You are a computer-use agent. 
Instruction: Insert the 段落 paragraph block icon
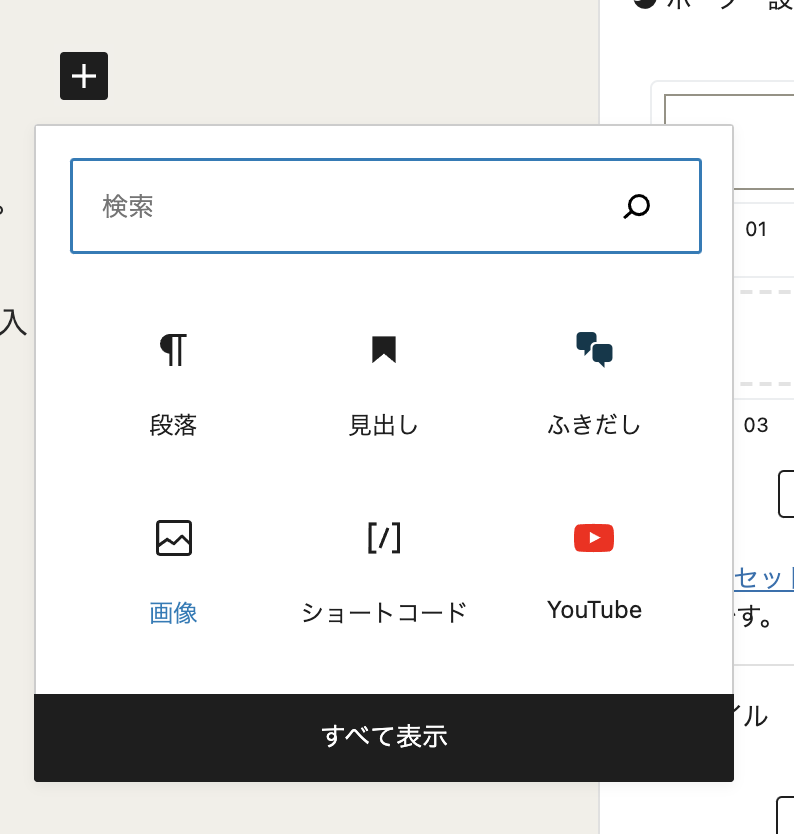point(173,349)
